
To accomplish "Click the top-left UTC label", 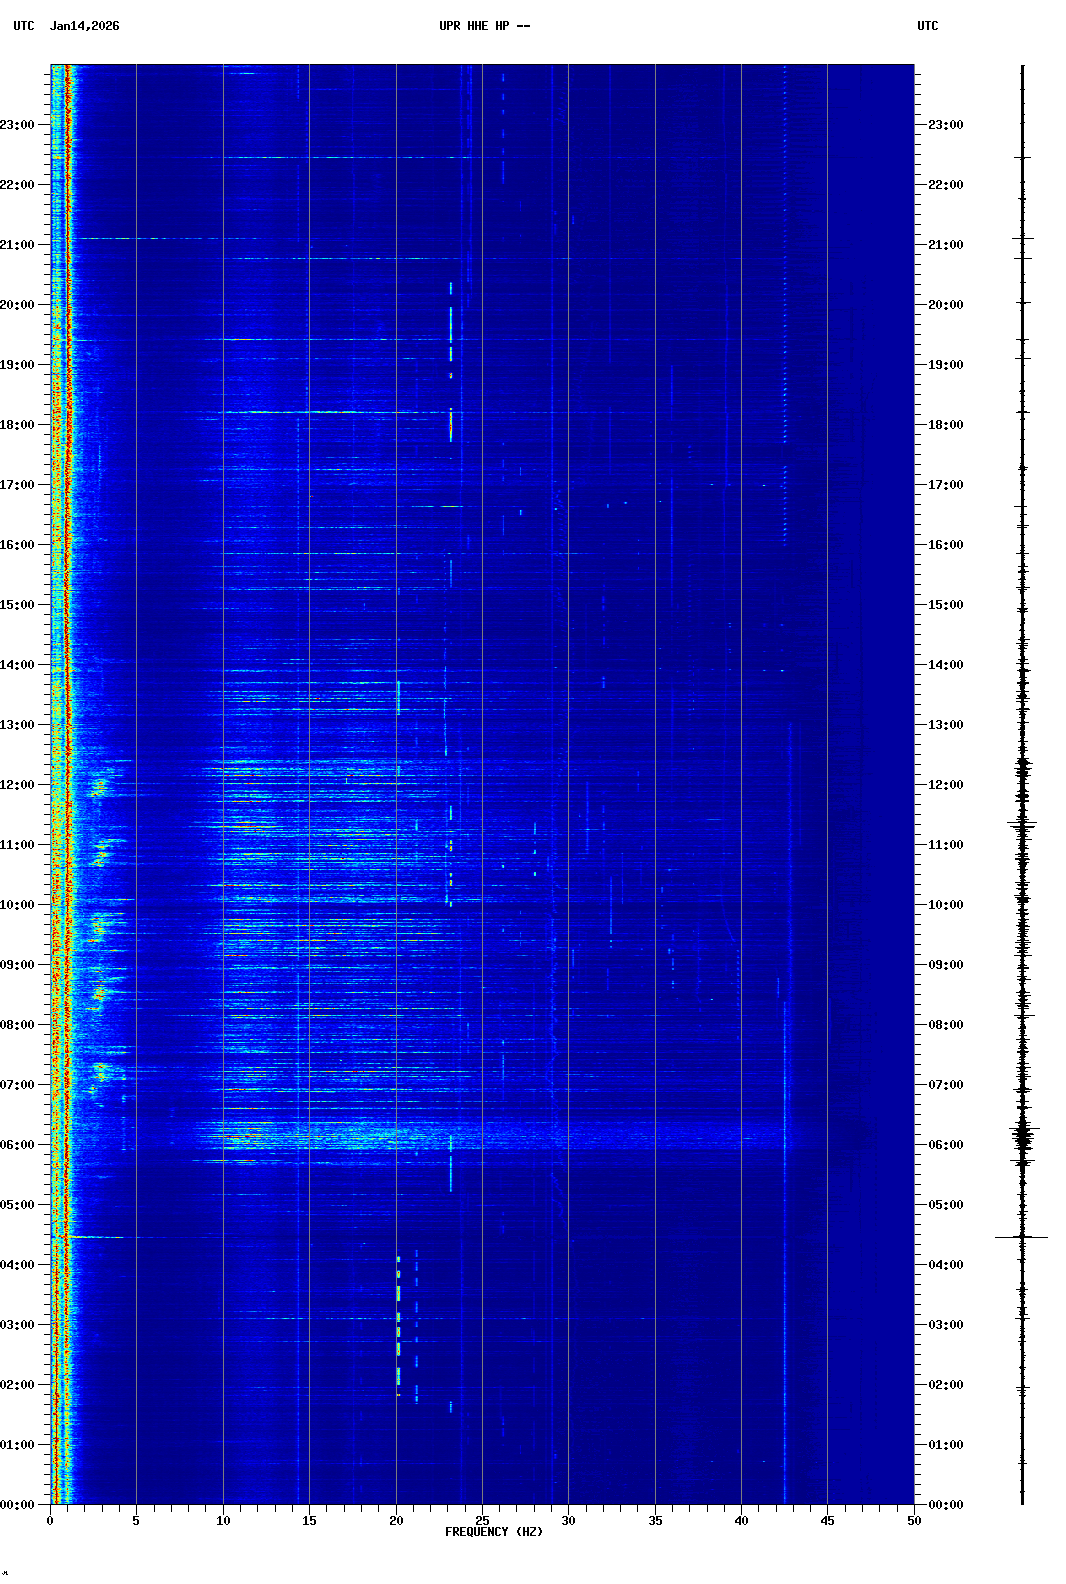I will click(x=23, y=26).
